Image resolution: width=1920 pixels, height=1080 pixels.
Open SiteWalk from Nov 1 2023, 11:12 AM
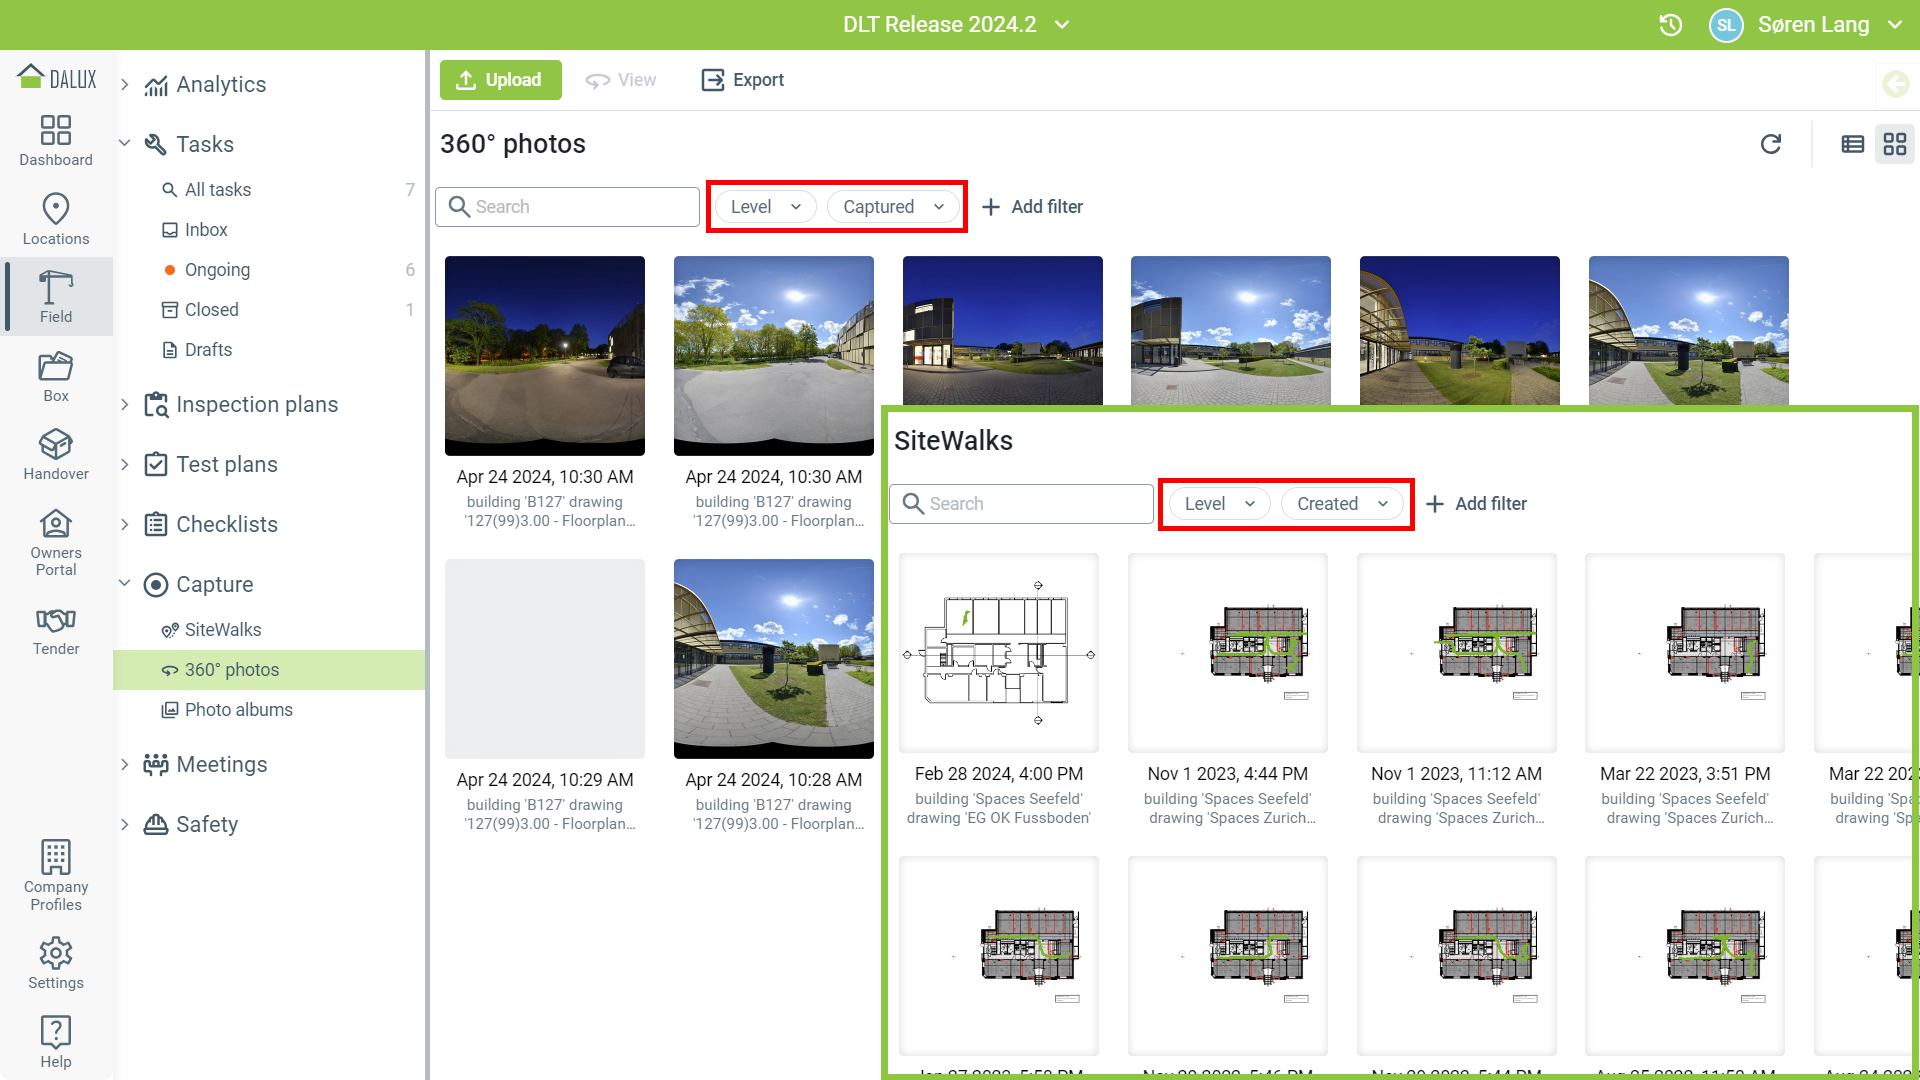coord(1457,653)
